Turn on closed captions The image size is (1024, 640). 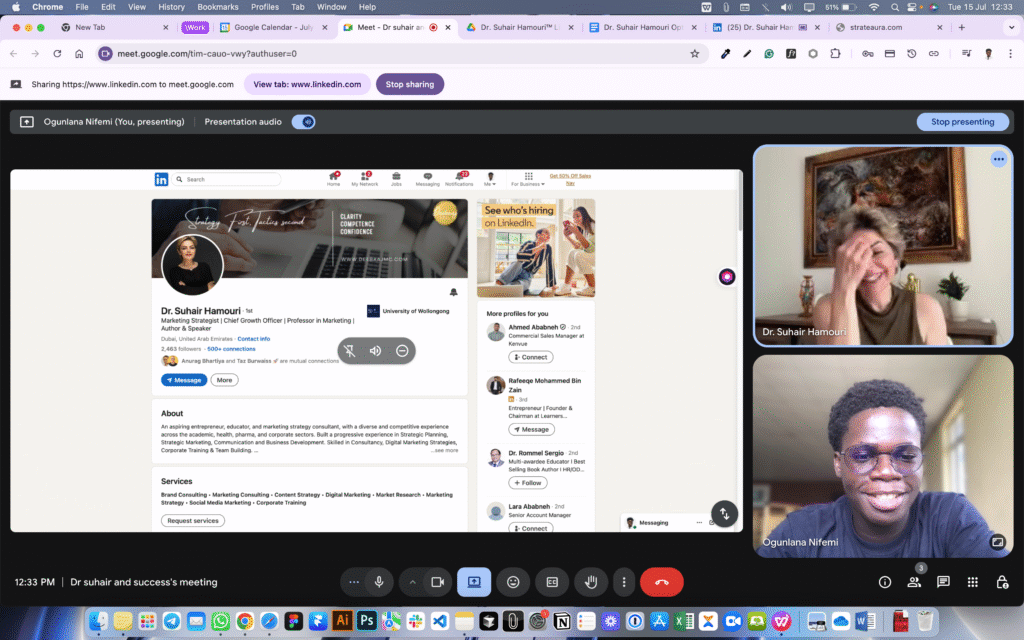pyautogui.click(x=552, y=582)
